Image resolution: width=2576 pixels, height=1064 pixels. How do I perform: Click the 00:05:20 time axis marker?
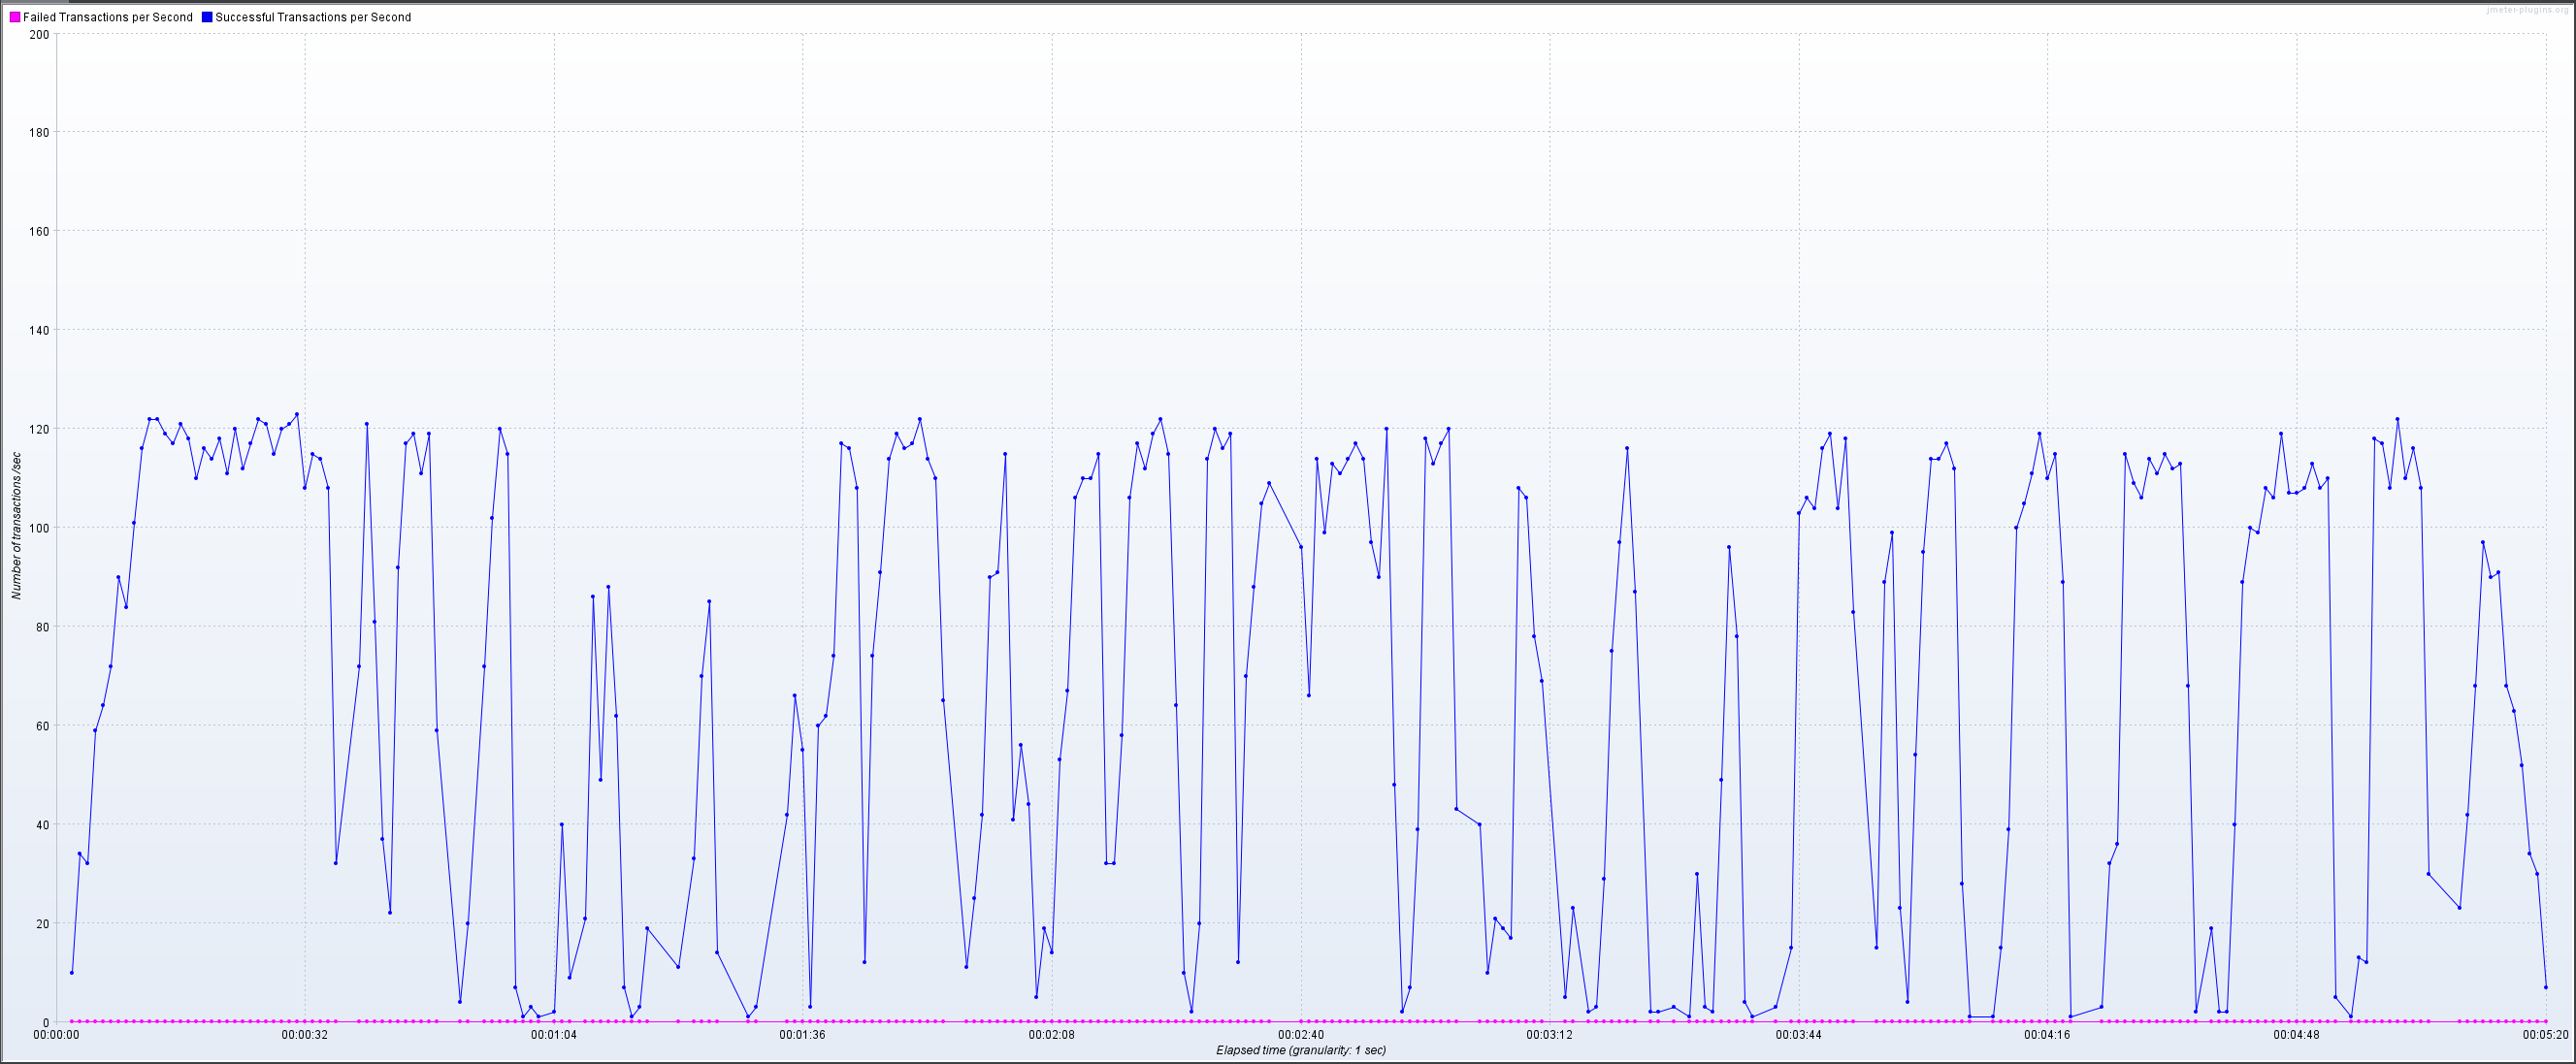[2544, 1035]
